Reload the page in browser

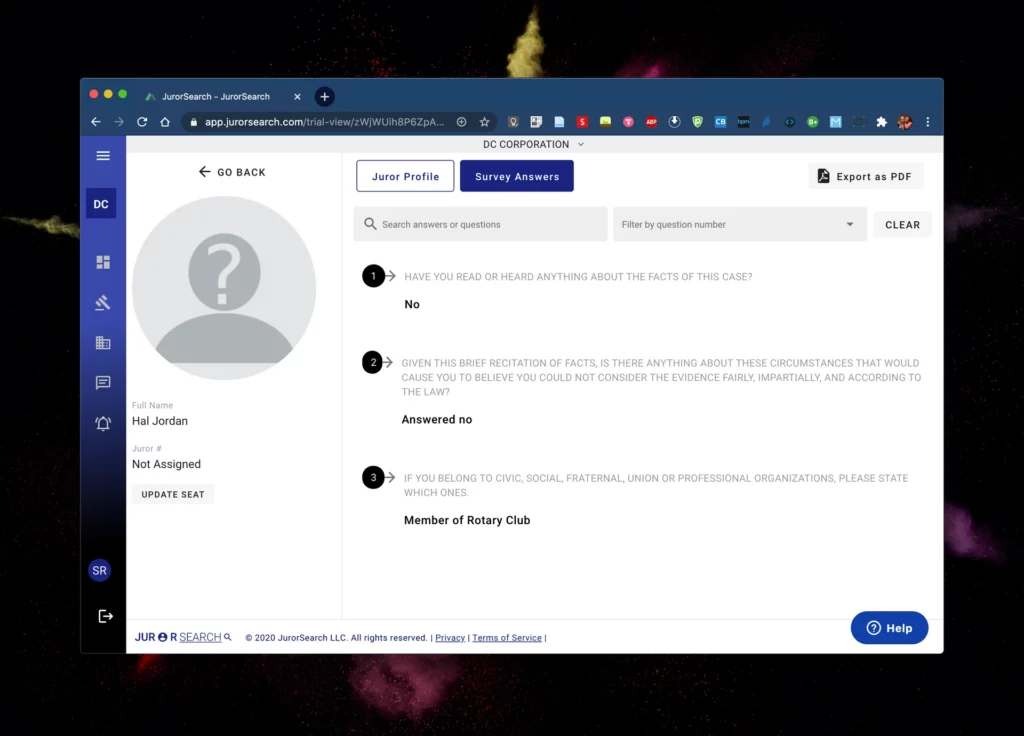[x=142, y=121]
